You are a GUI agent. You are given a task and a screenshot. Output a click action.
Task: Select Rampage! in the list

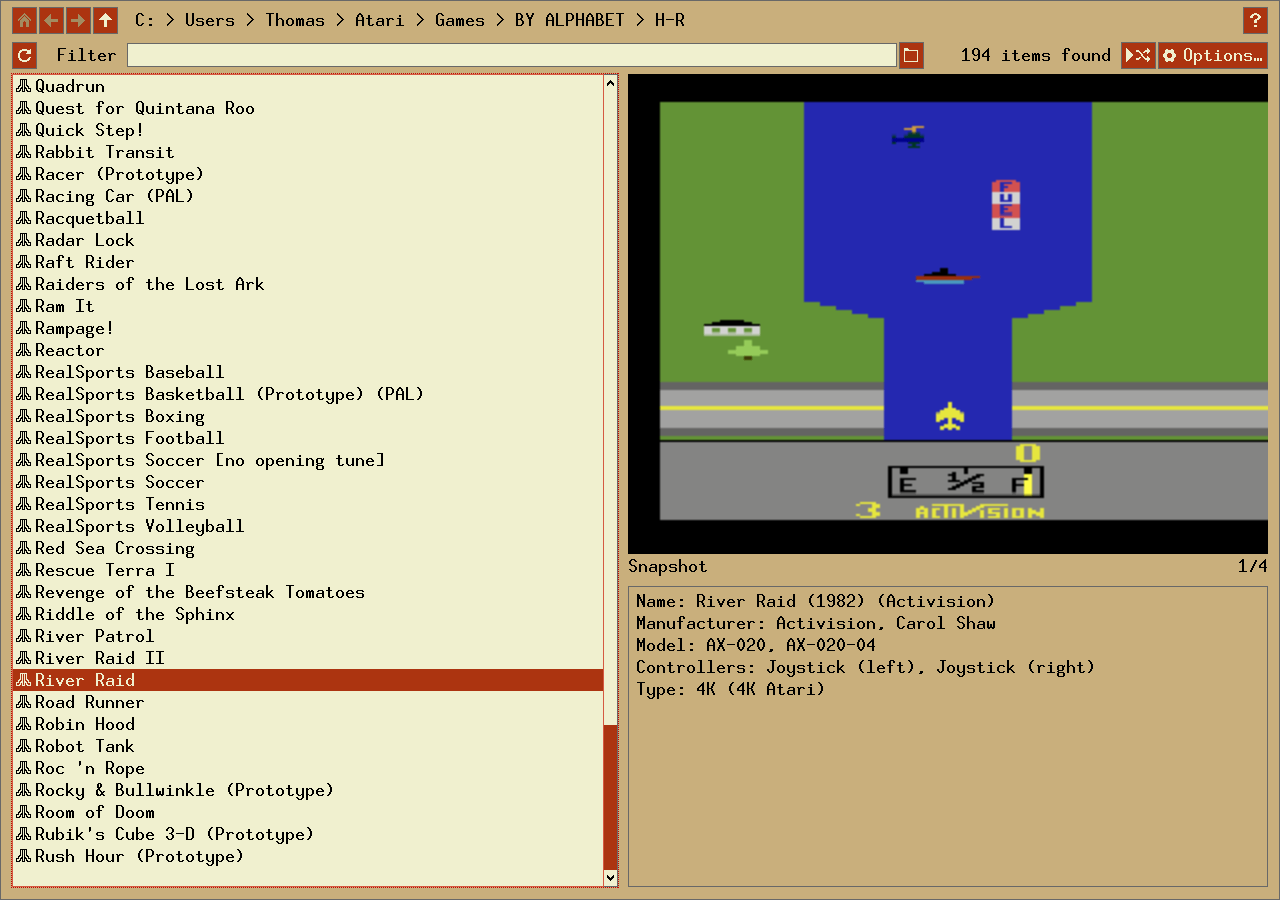click(308, 328)
